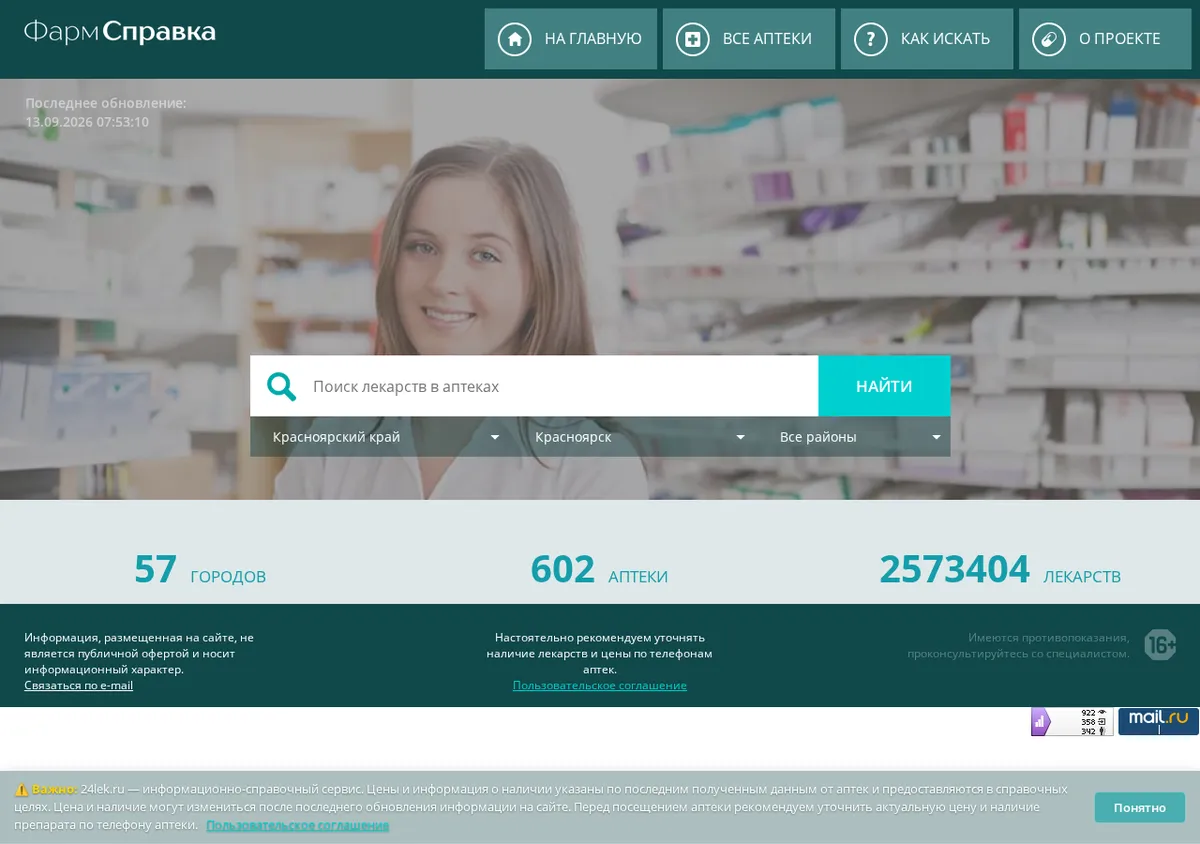Click the 16+ age restriction badge

click(x=1160, y=645)
